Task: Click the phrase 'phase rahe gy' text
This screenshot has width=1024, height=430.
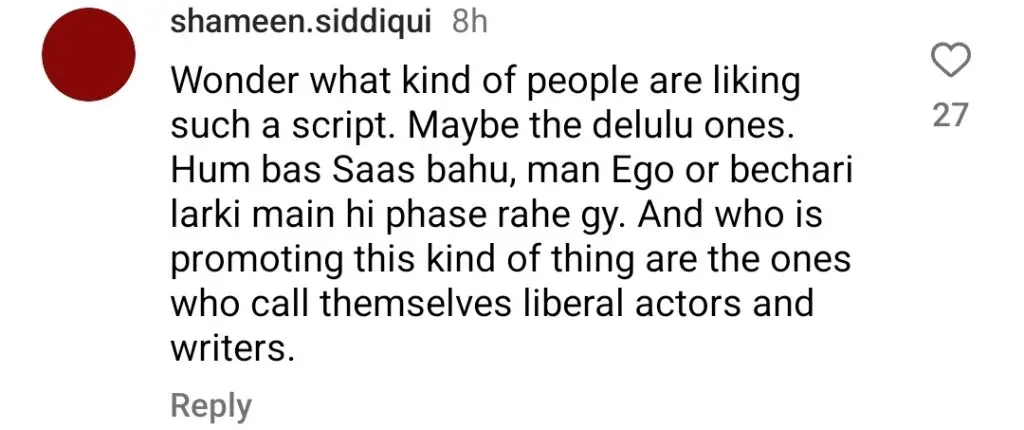Action: click(x=508, y=218)
